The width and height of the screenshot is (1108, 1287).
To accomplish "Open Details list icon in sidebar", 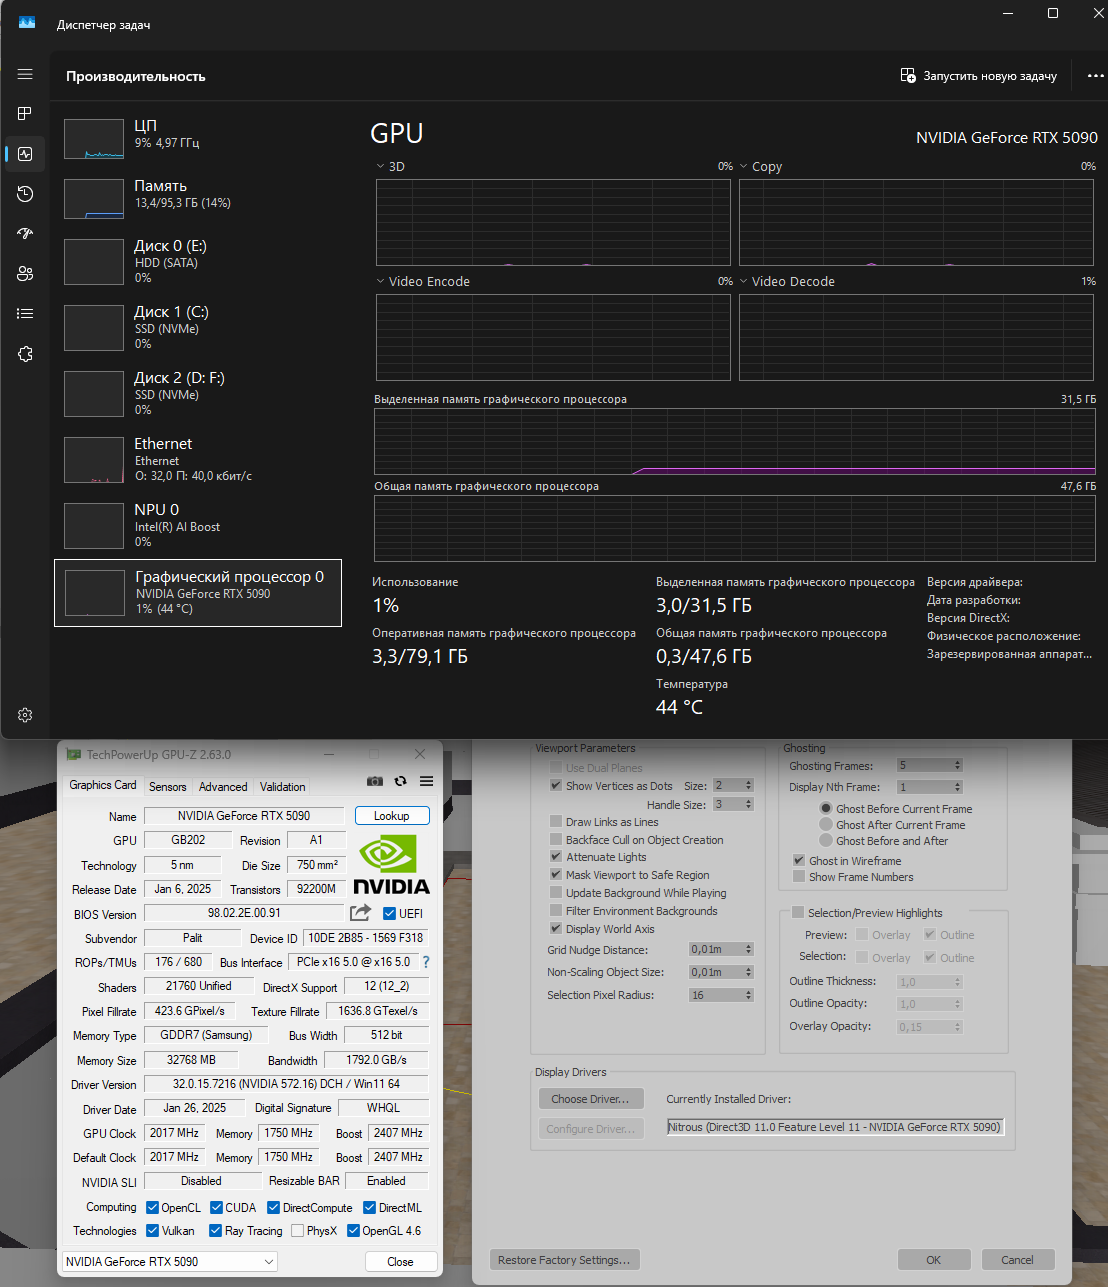I will coord(25,313).
